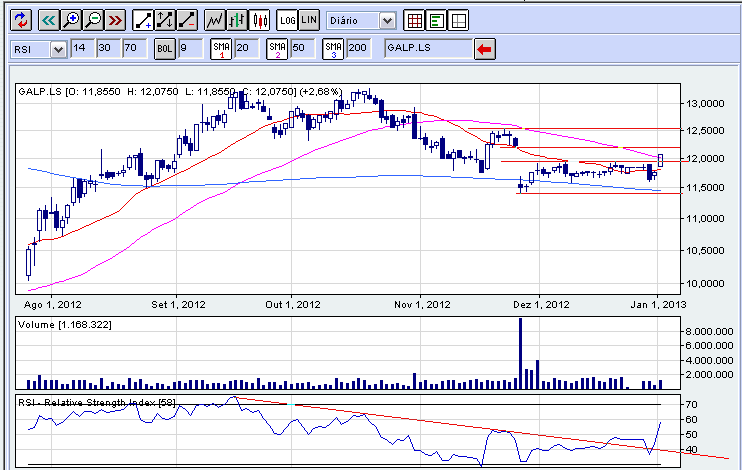Image resolution: width=742 pixels, height=470 pixels.
Task: Open the Diário timeframe dropdown
Action: [x=387, y=20]
